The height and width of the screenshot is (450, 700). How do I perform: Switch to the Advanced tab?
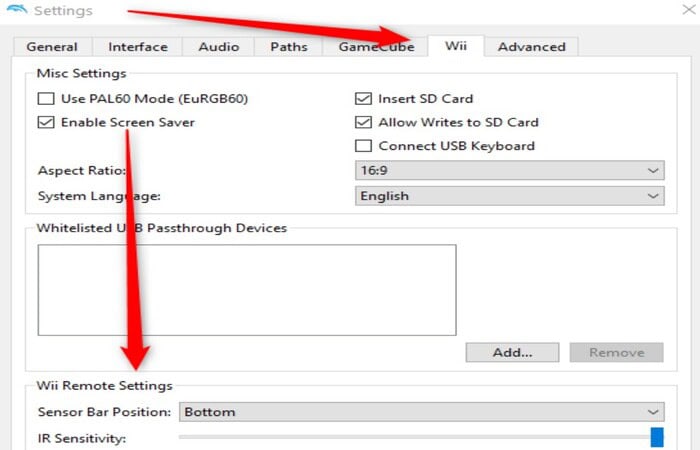pos(531,47)
